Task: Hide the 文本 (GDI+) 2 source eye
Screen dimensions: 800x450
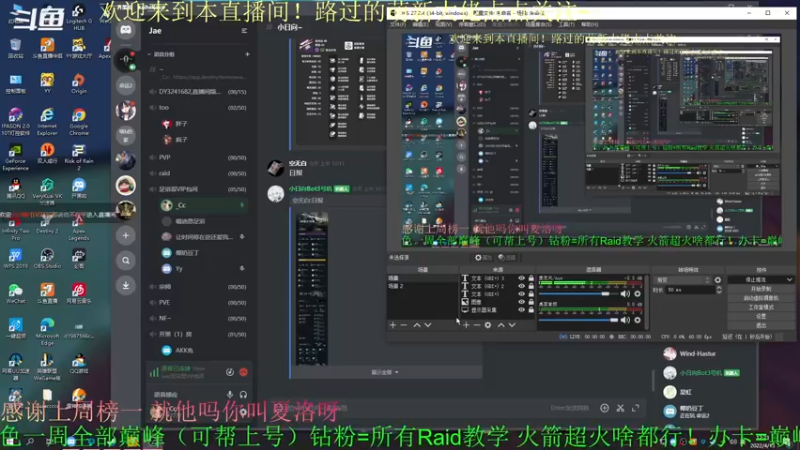Action: click(521, 286)
